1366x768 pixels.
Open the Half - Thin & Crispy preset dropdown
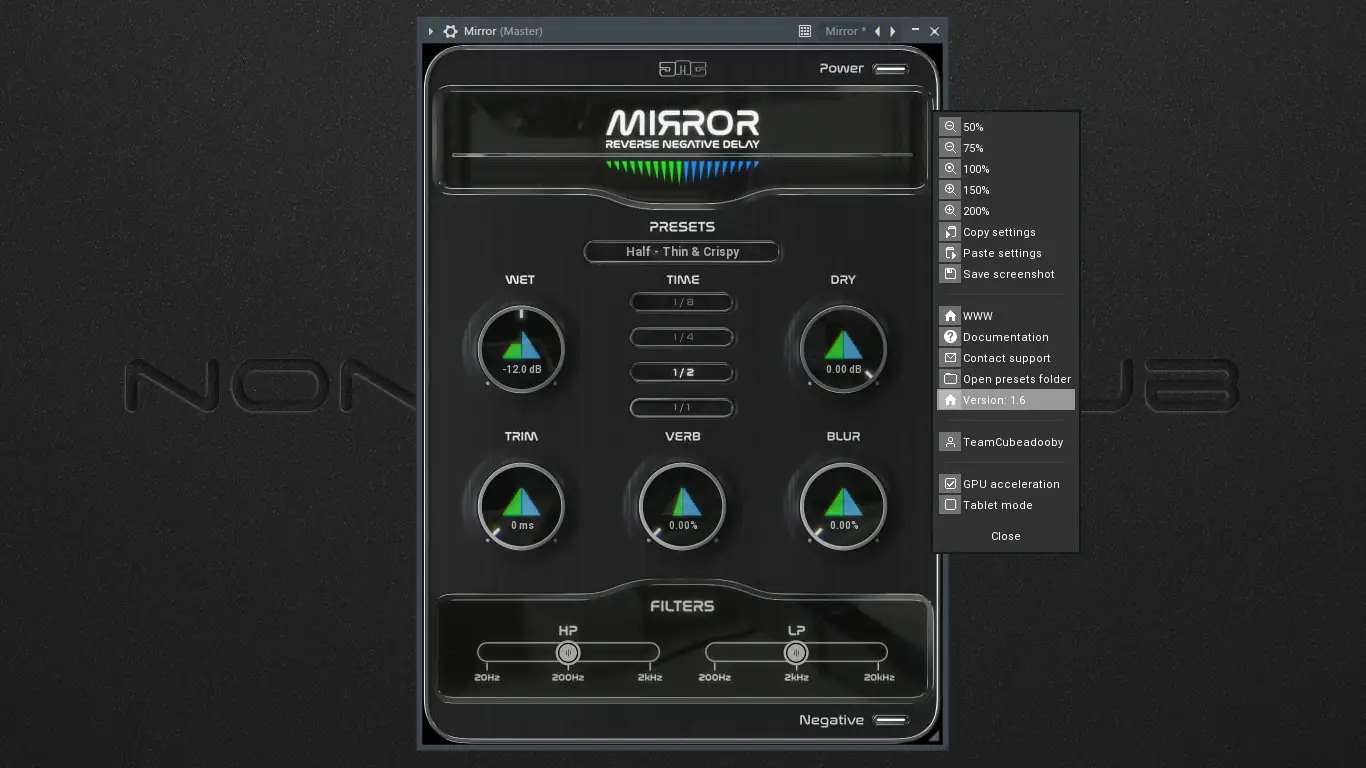click(x=682, y=252)
